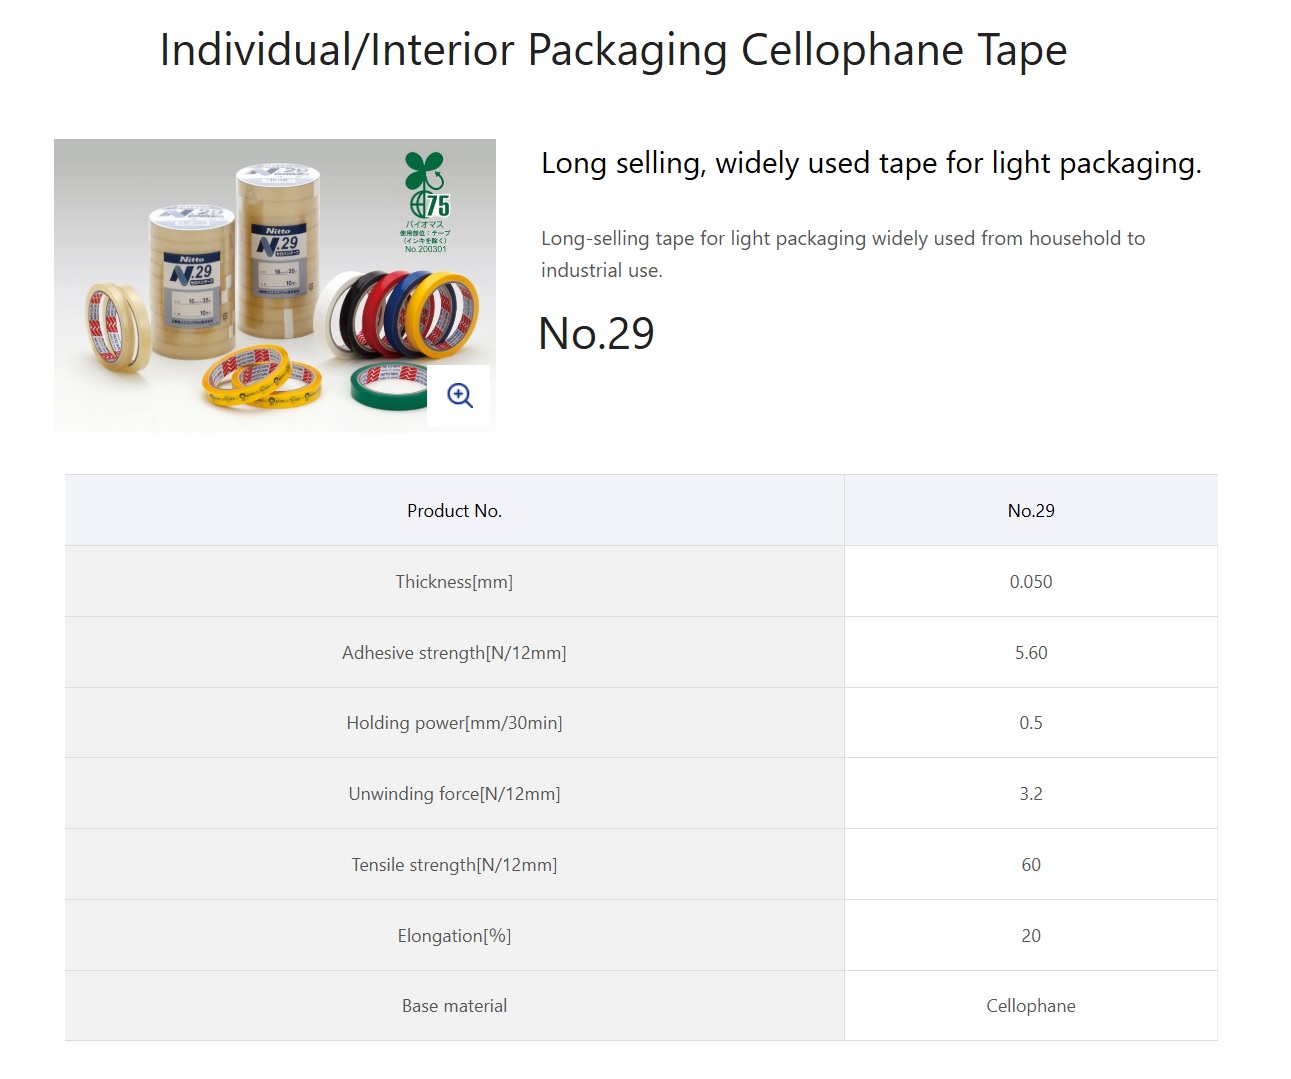This screenshot has height=1079, width=1291.
Task: Select the Adhesive strength[N/12mm] row label
Action: (x=454, y=652)
